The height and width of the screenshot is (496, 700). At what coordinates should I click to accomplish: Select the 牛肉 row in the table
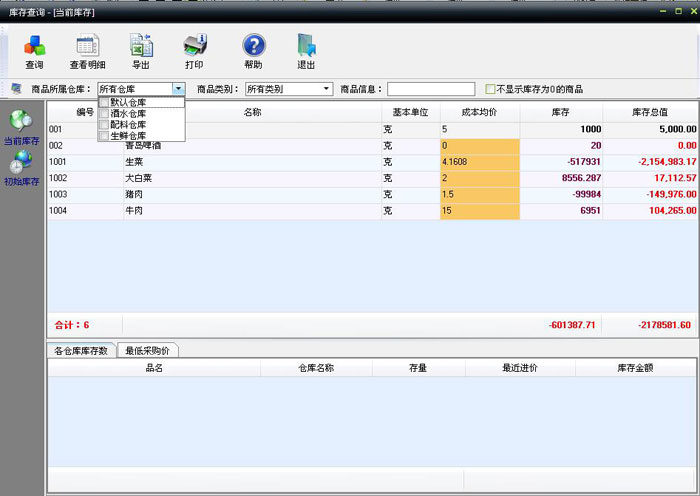point(250,210)
